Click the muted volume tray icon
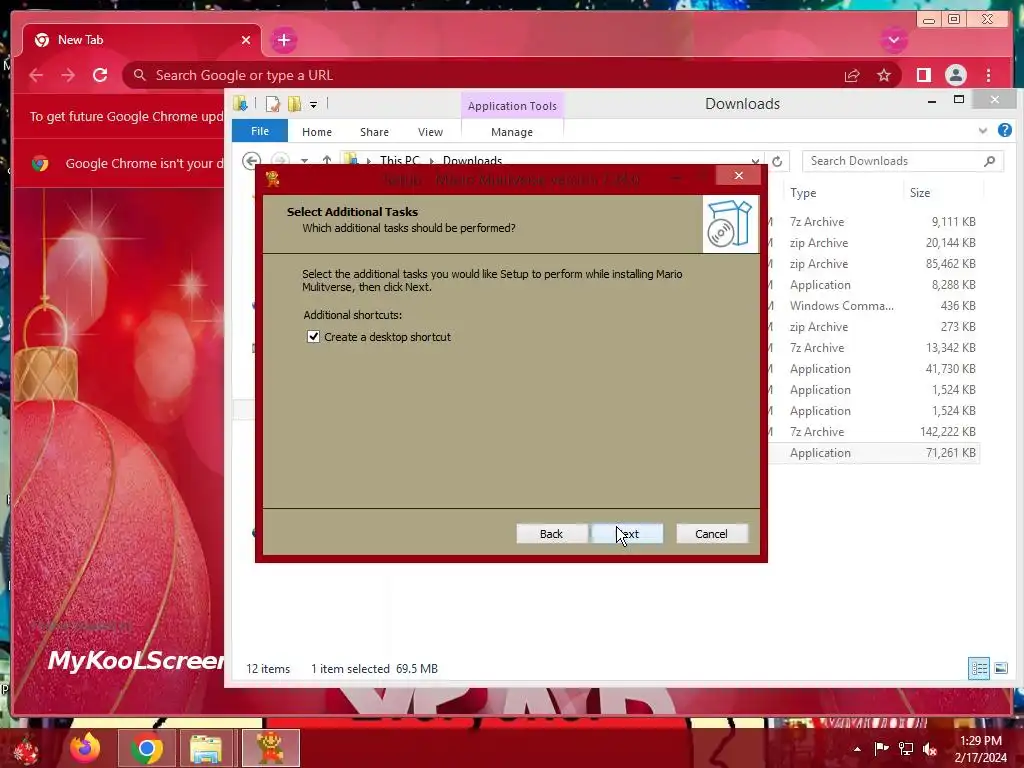Screen dimensions: 1024x768 pyautogui.click(x=929, y=749)
